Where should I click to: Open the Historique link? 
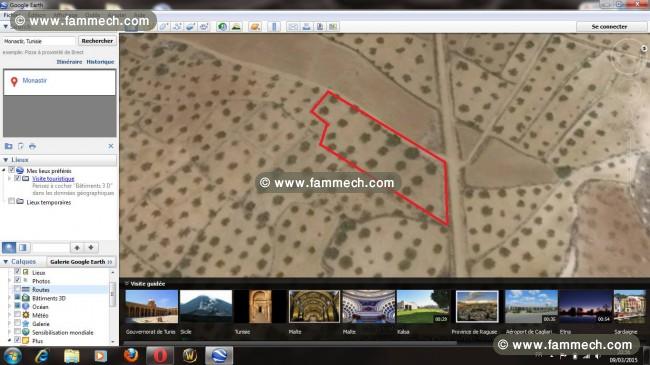(x=100, y=62)
